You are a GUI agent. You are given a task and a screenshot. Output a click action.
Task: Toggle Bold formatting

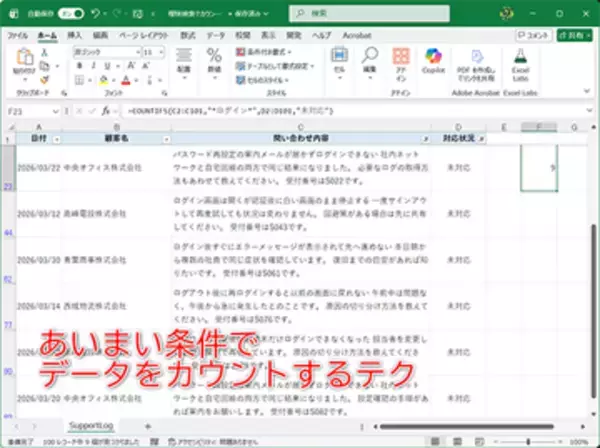(x=80, y=66)
